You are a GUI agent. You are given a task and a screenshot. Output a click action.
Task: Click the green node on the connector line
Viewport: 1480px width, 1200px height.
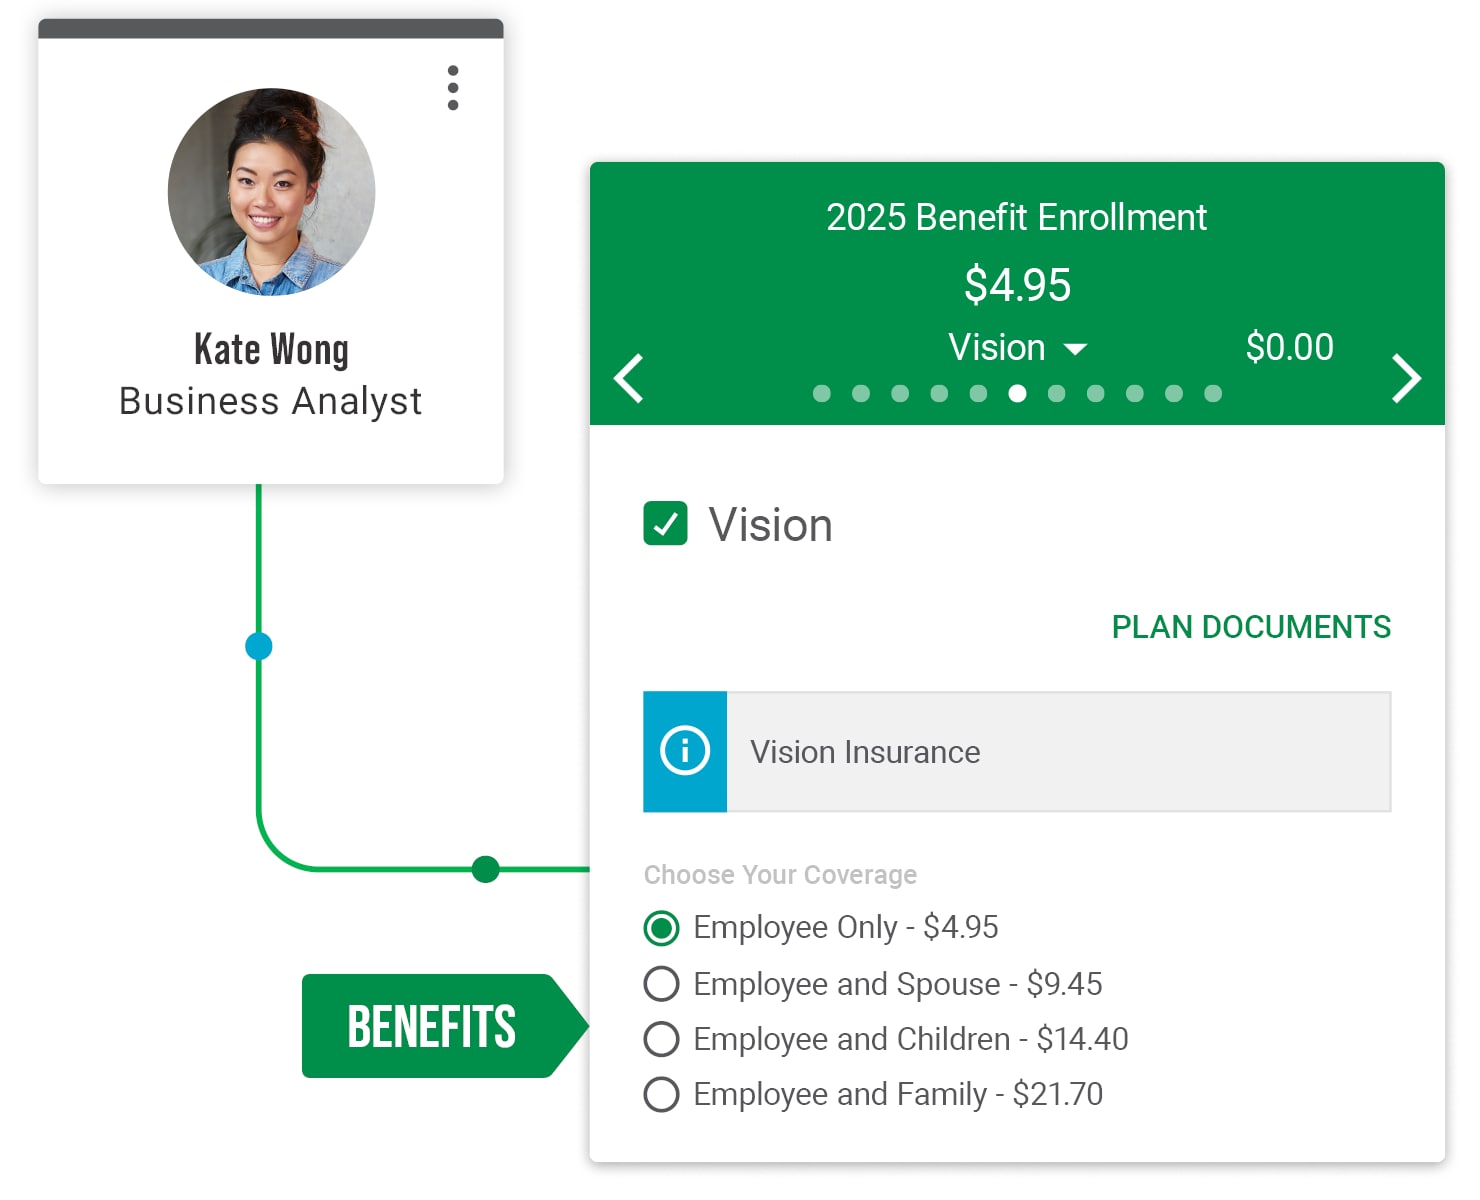coord(486,869)
